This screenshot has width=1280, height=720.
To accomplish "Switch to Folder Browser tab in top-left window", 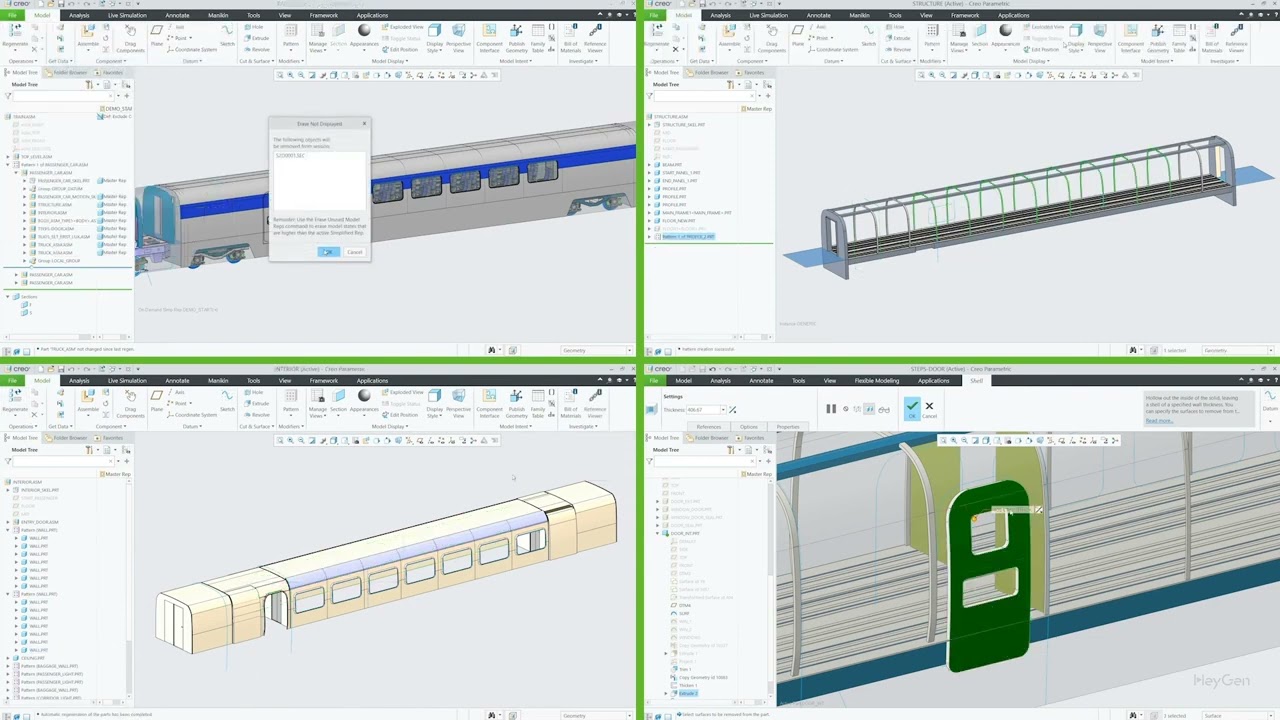I will 67,73.
